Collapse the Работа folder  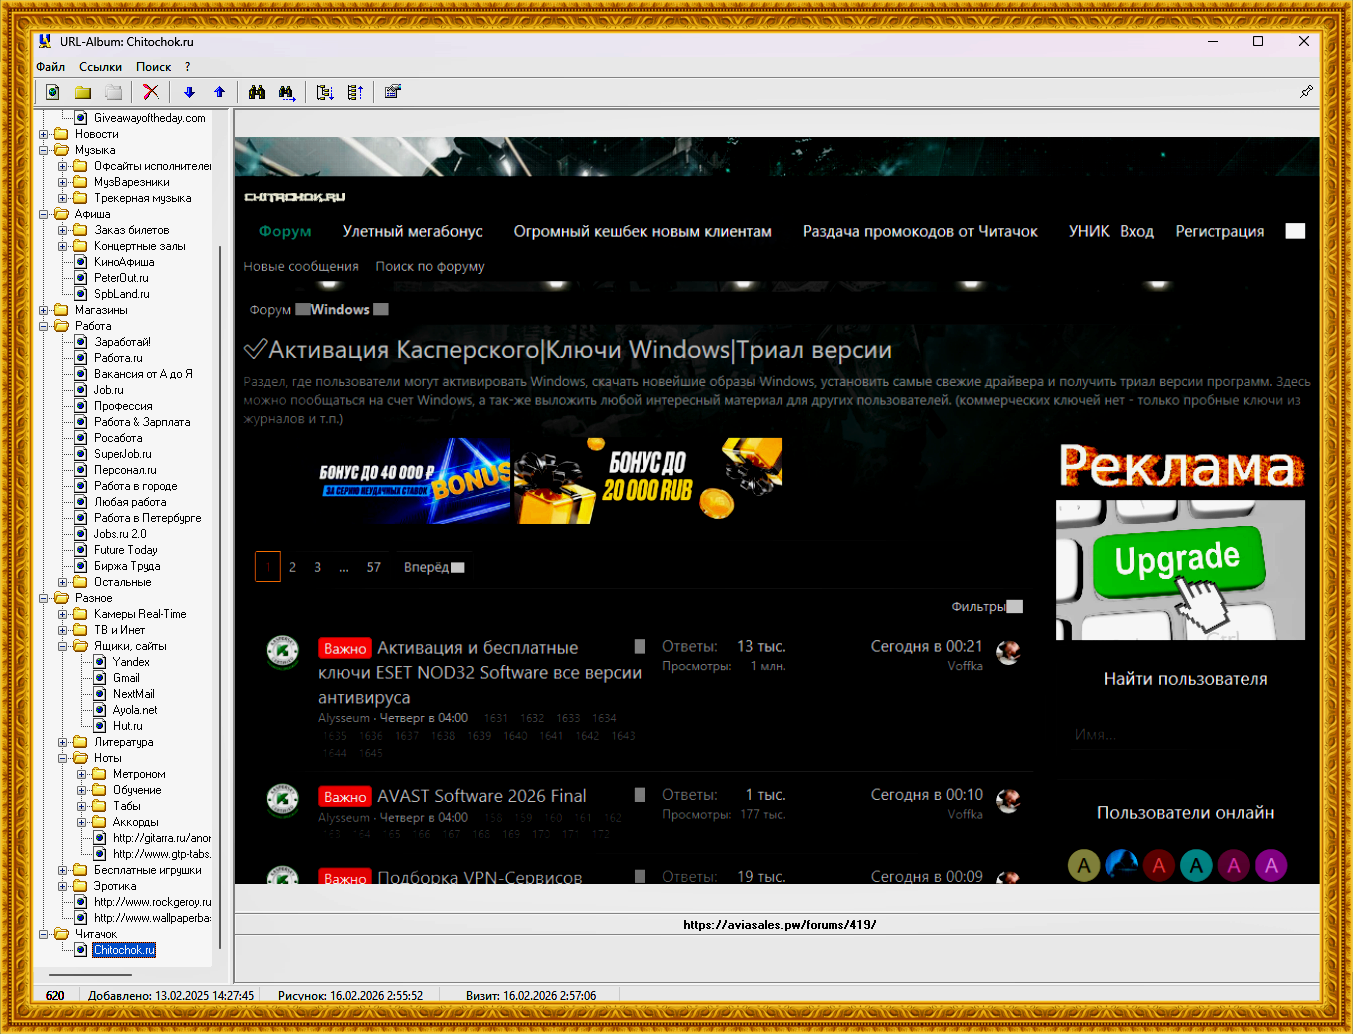click(43, 326)
